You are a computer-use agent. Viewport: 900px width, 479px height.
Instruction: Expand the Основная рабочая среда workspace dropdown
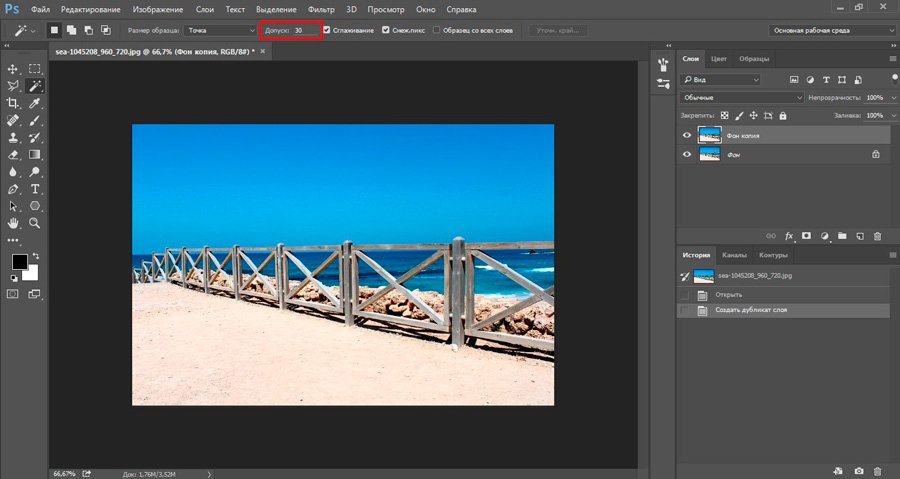point(832,30)
